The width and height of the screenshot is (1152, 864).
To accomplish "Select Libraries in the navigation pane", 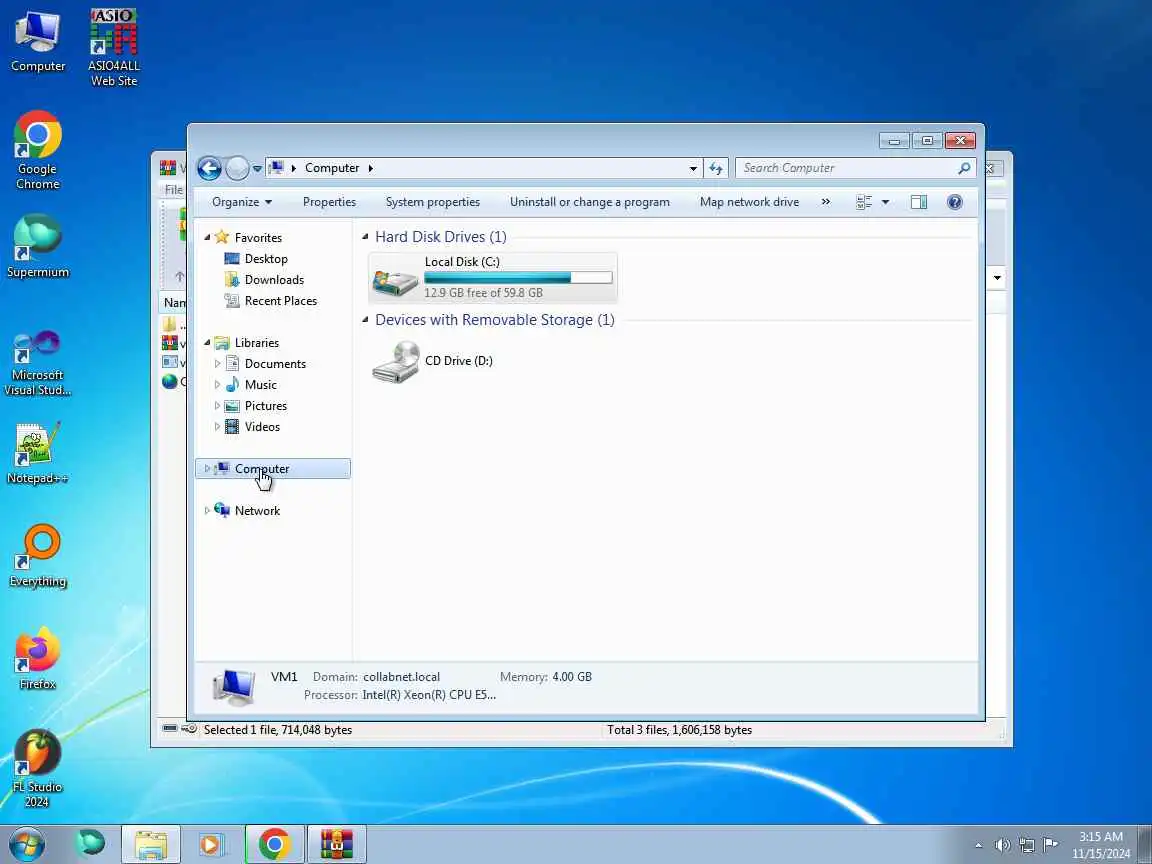I will [256, 343].
